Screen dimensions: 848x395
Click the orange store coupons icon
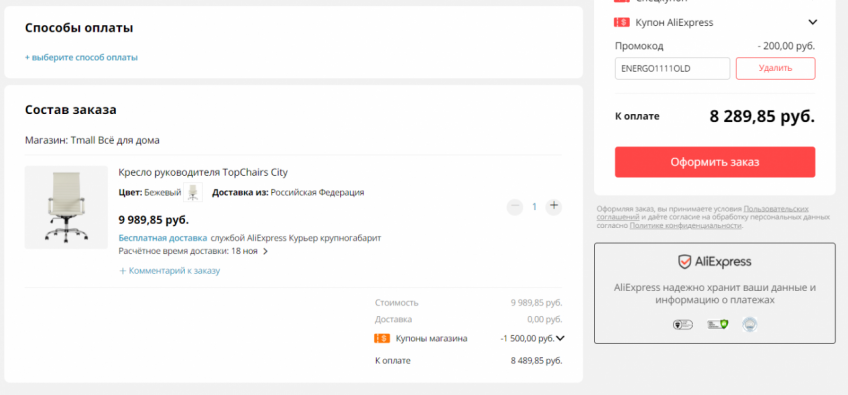coord(382,338)
